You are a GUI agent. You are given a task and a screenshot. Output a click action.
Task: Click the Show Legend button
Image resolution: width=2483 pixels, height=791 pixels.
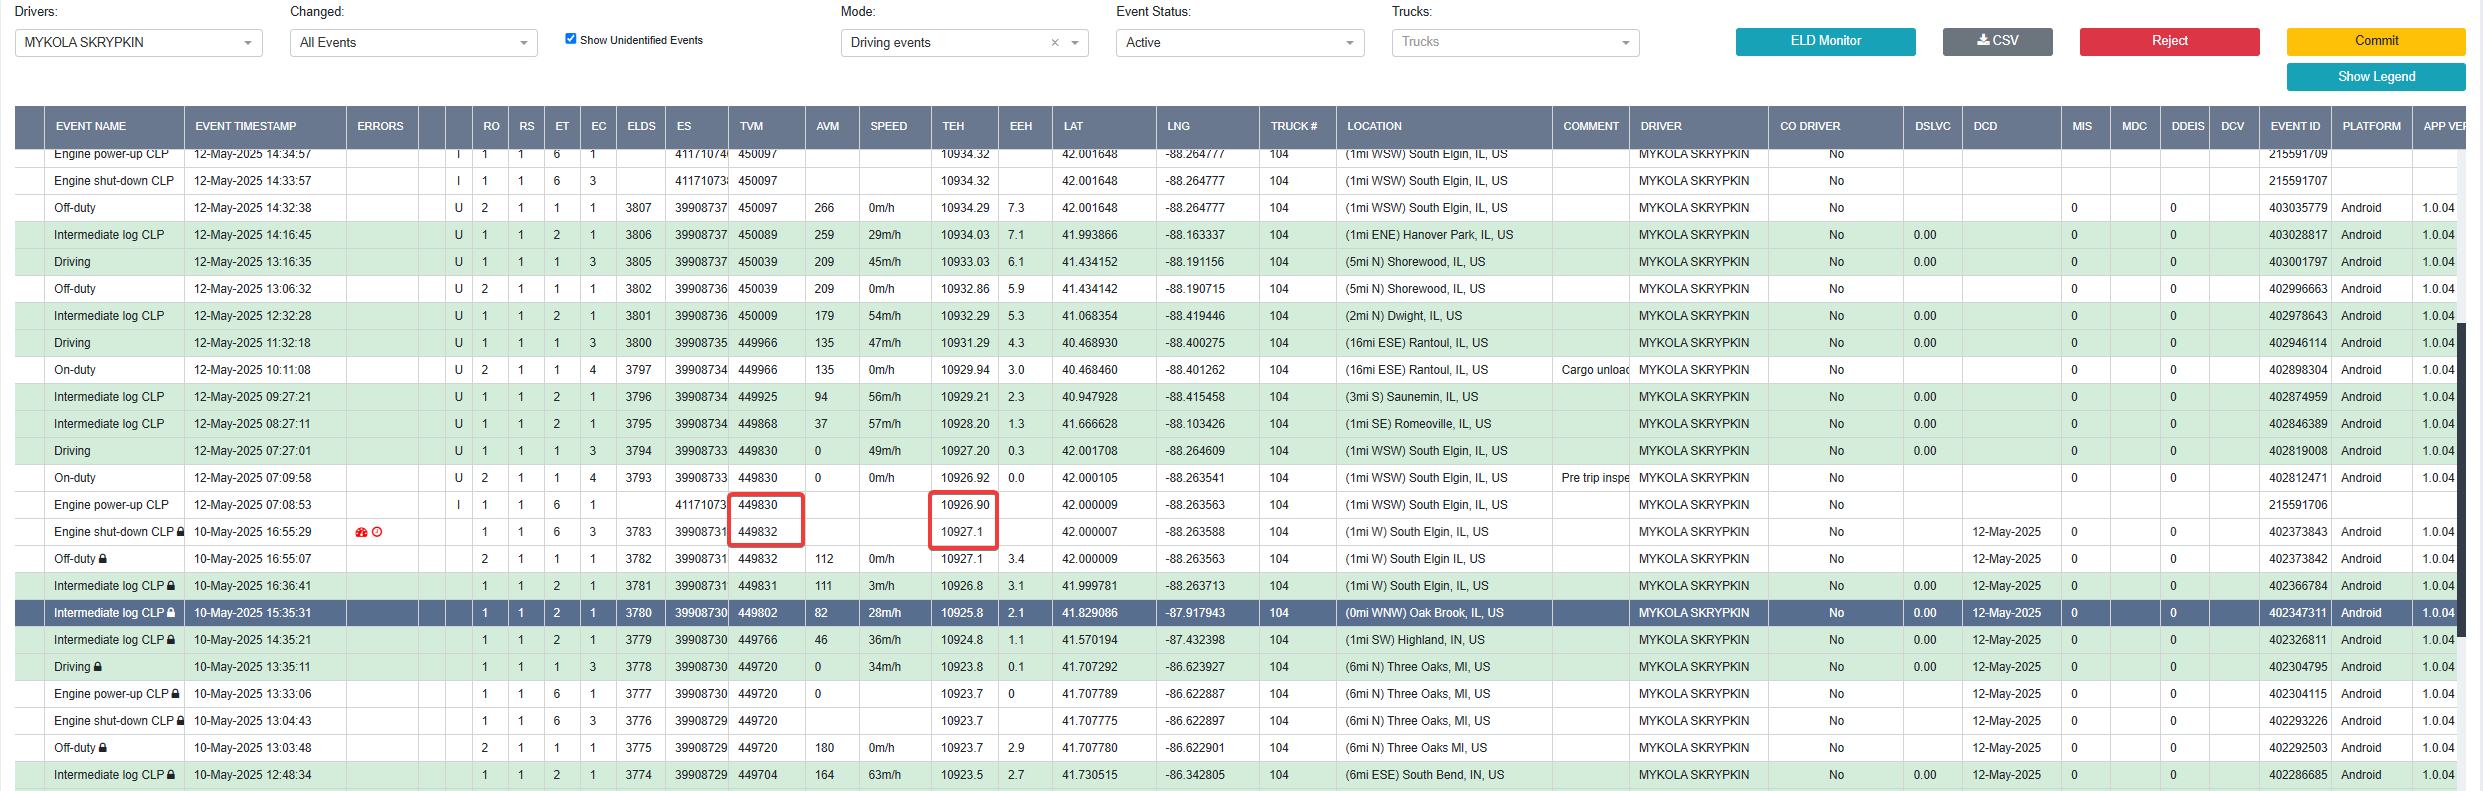(x=2376, y=77)
